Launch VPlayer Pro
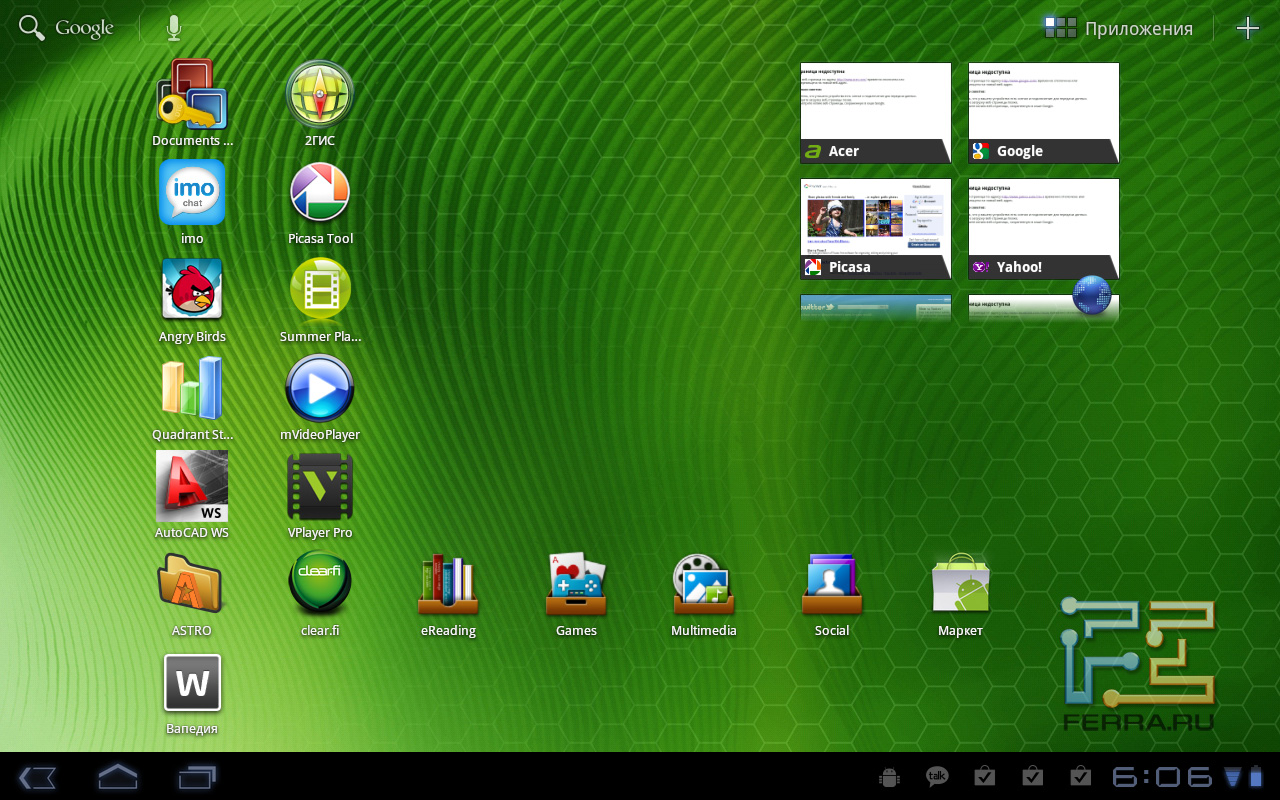 (x=320, y=487)
